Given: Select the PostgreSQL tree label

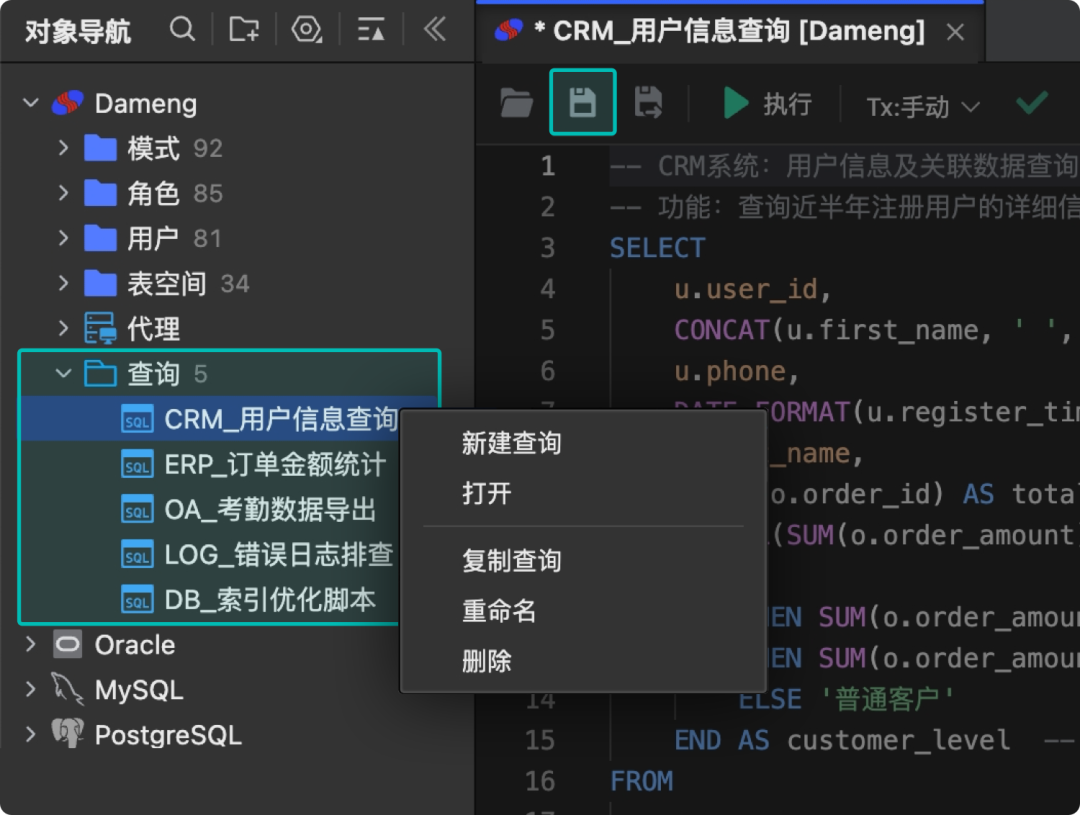Looking at the screenshot, I should tap(168, 735).
